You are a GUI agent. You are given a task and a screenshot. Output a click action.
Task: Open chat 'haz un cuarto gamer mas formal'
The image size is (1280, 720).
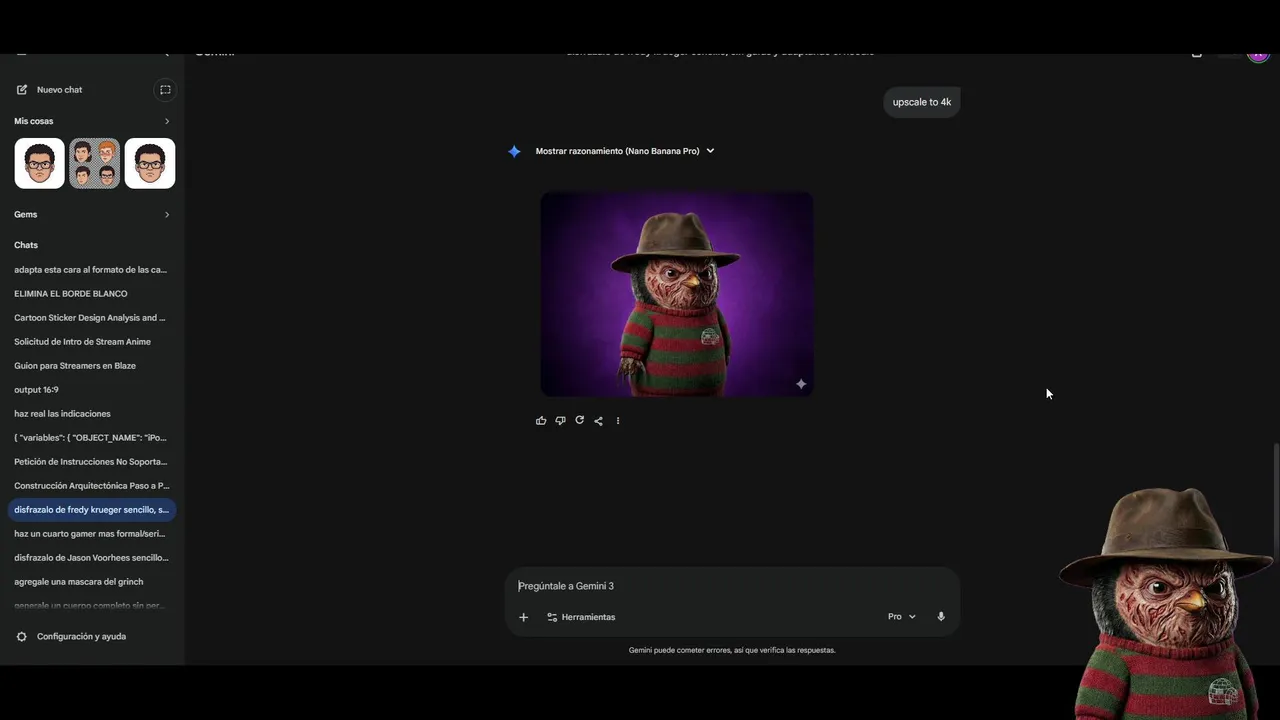click(x=91, y=534)
